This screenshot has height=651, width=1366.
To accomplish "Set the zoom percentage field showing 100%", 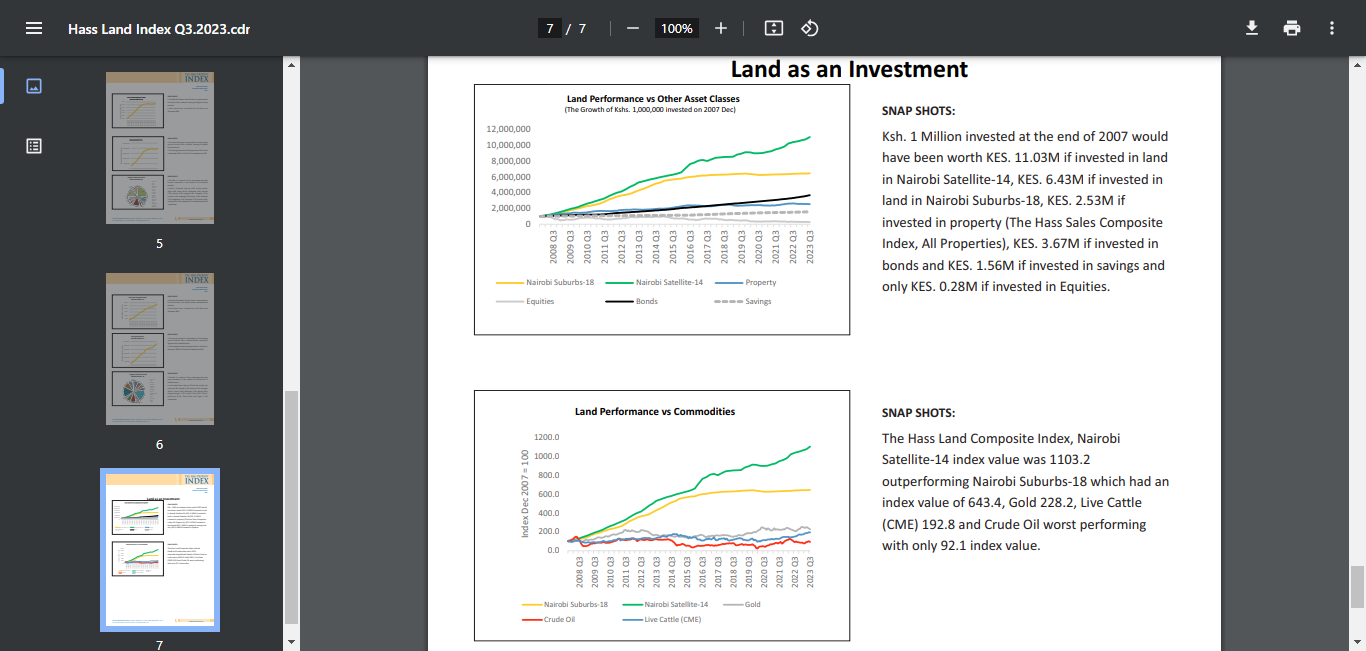I will 677,28.
